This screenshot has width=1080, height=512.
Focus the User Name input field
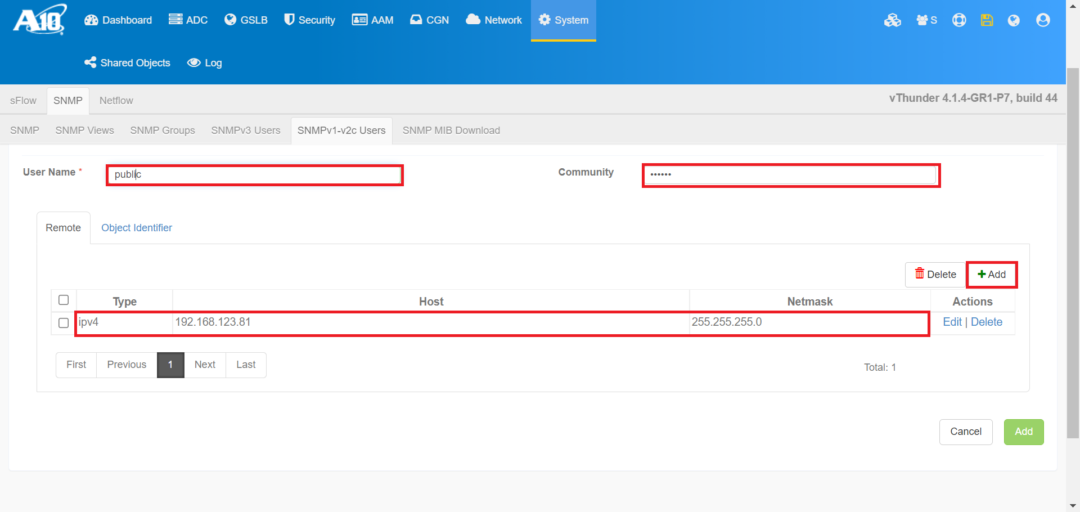click(254, 175)
